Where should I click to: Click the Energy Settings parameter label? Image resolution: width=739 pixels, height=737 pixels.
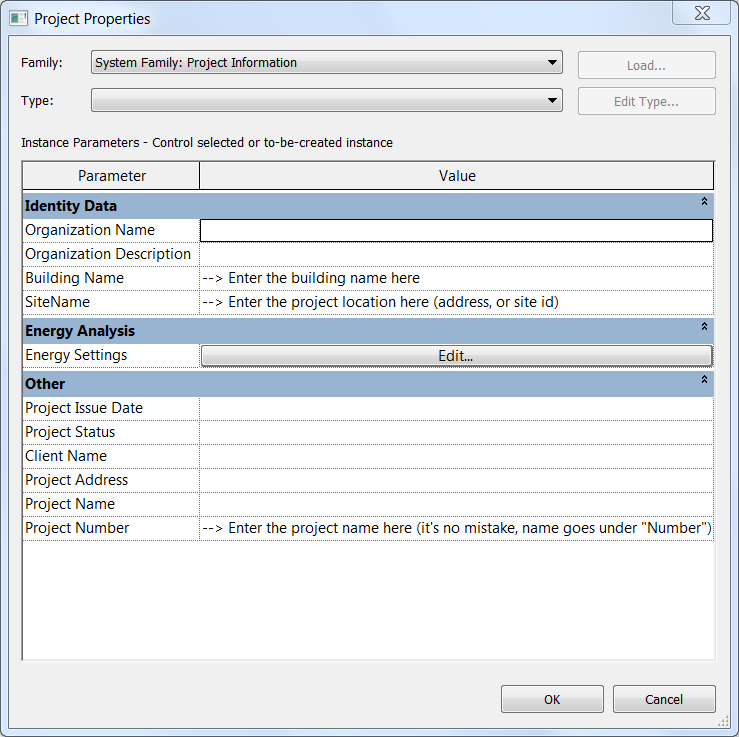point(76,355)
